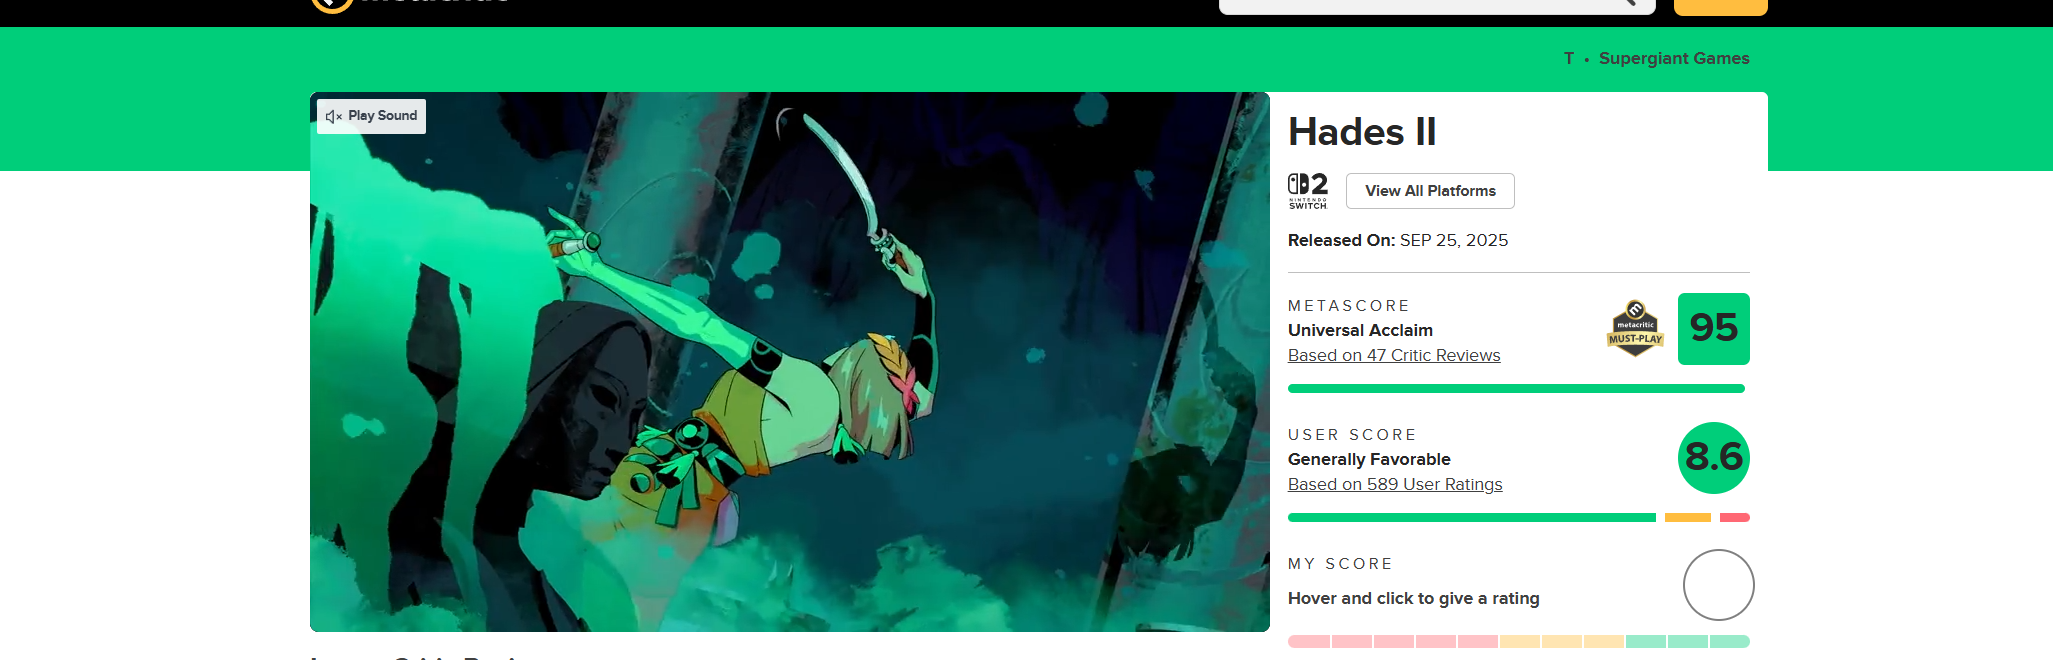Open Supergiant Games developer page
Screen dimensions: 2053x660
pos(1674,58)
